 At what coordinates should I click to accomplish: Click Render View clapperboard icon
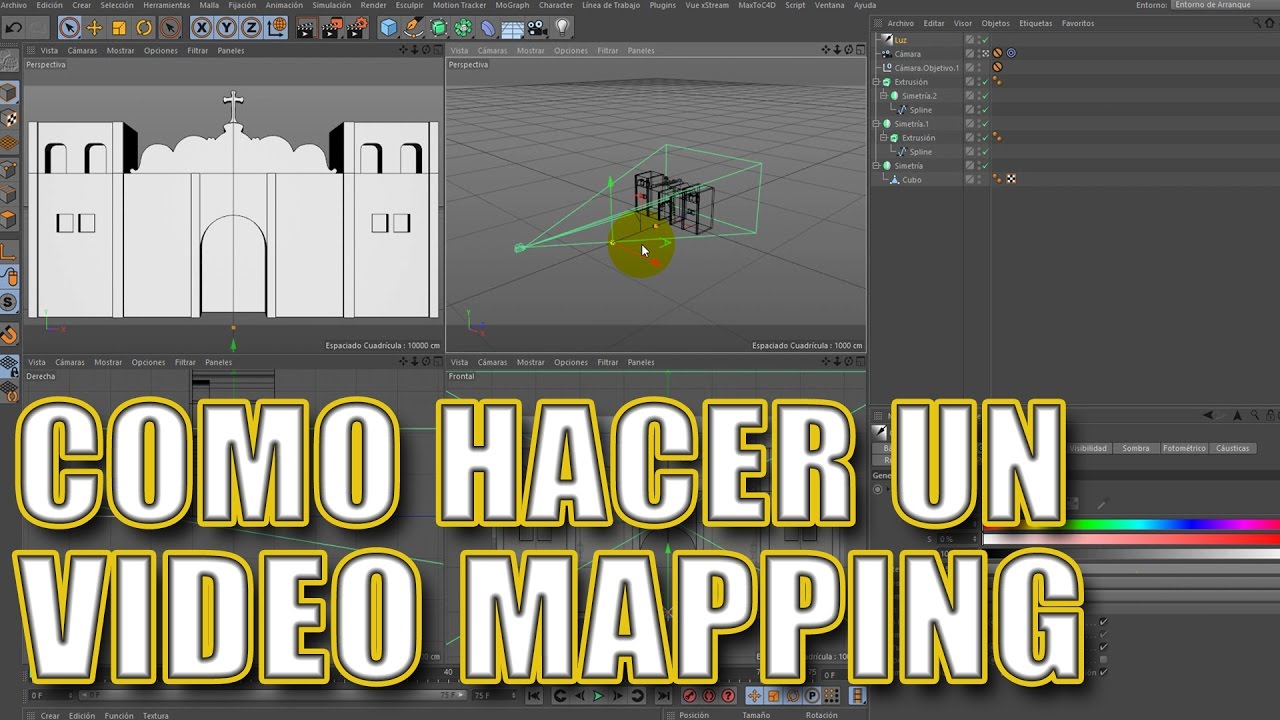[x=305, y=28]
